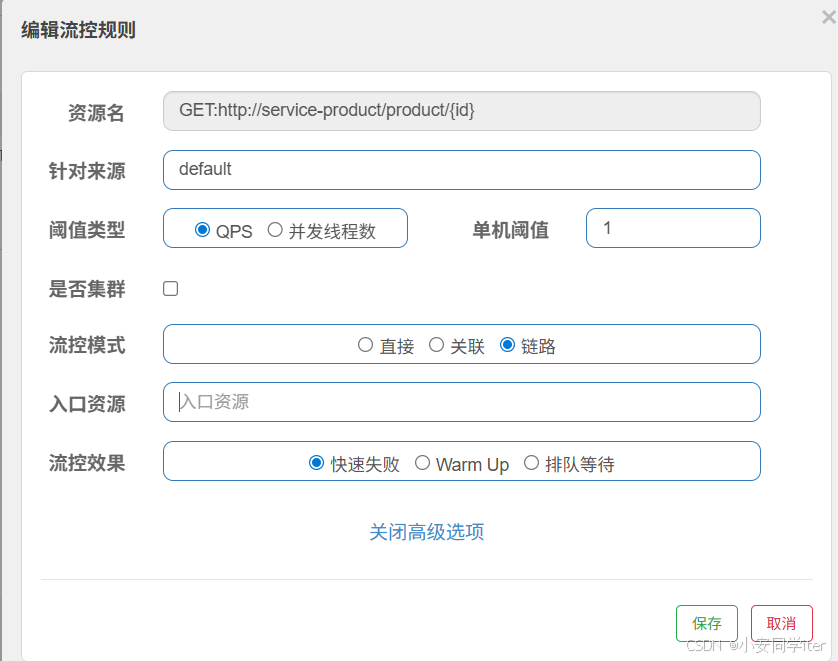Click the 入口资源 label

coord(87,404)
